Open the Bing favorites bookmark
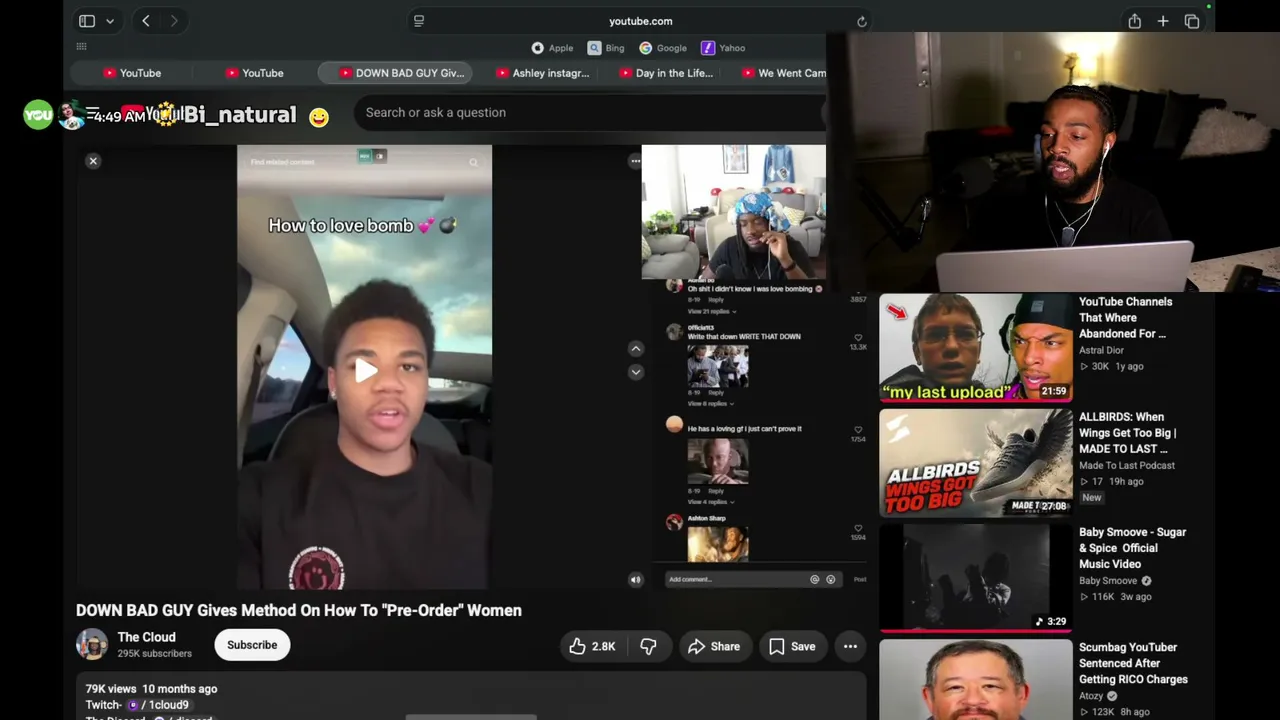Screen dimensions: 1280x720 point(606,48)
